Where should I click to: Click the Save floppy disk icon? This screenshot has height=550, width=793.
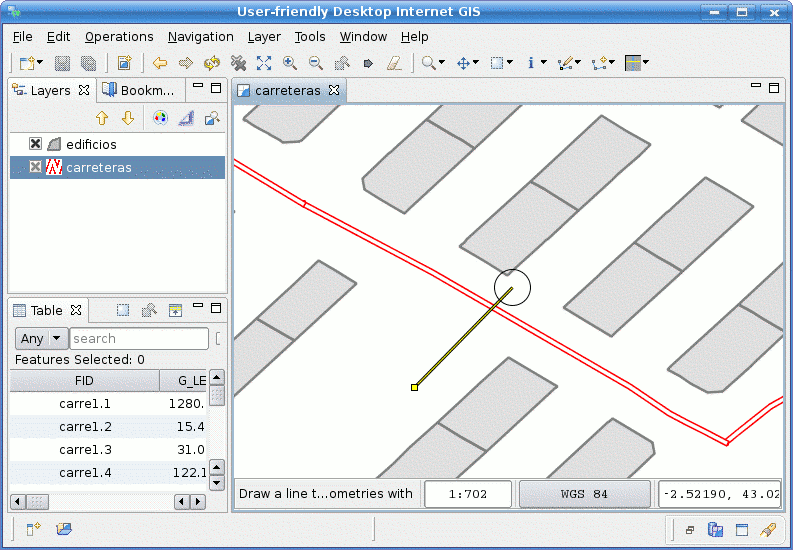tap(62, 63)
